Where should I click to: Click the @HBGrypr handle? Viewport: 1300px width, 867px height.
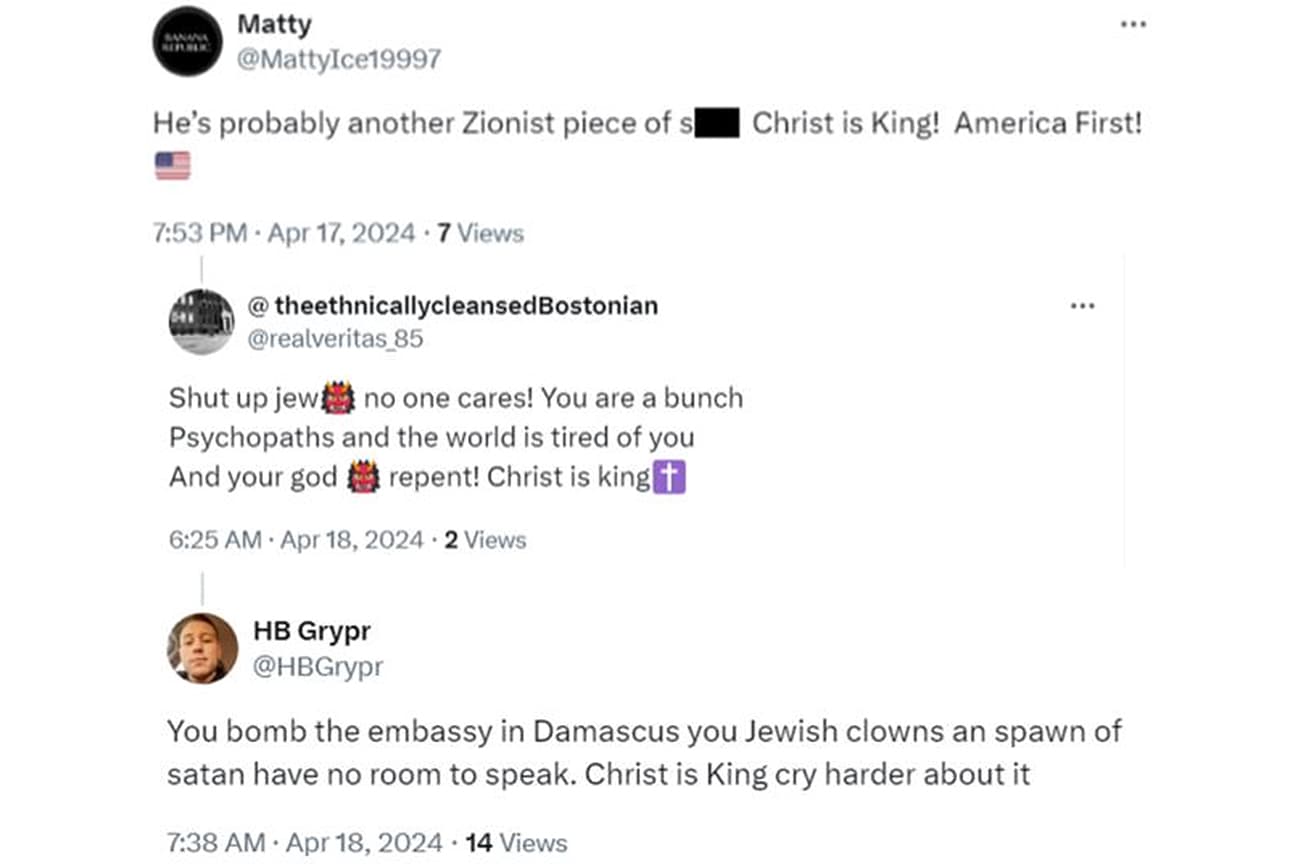pos(318,666)
